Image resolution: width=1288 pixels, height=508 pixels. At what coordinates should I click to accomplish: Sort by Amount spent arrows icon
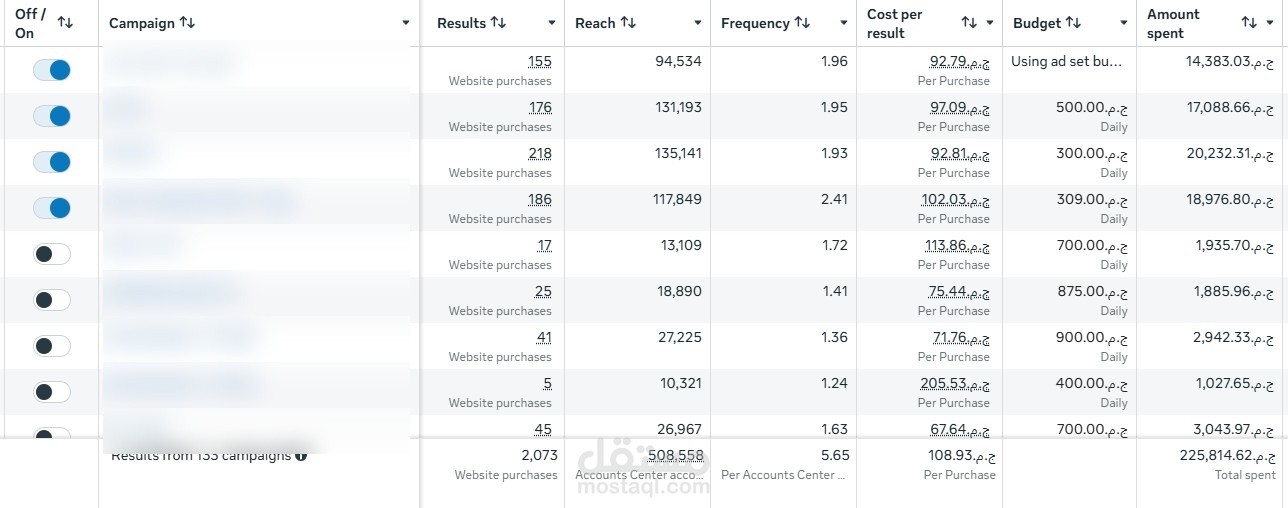point(1249,23)
